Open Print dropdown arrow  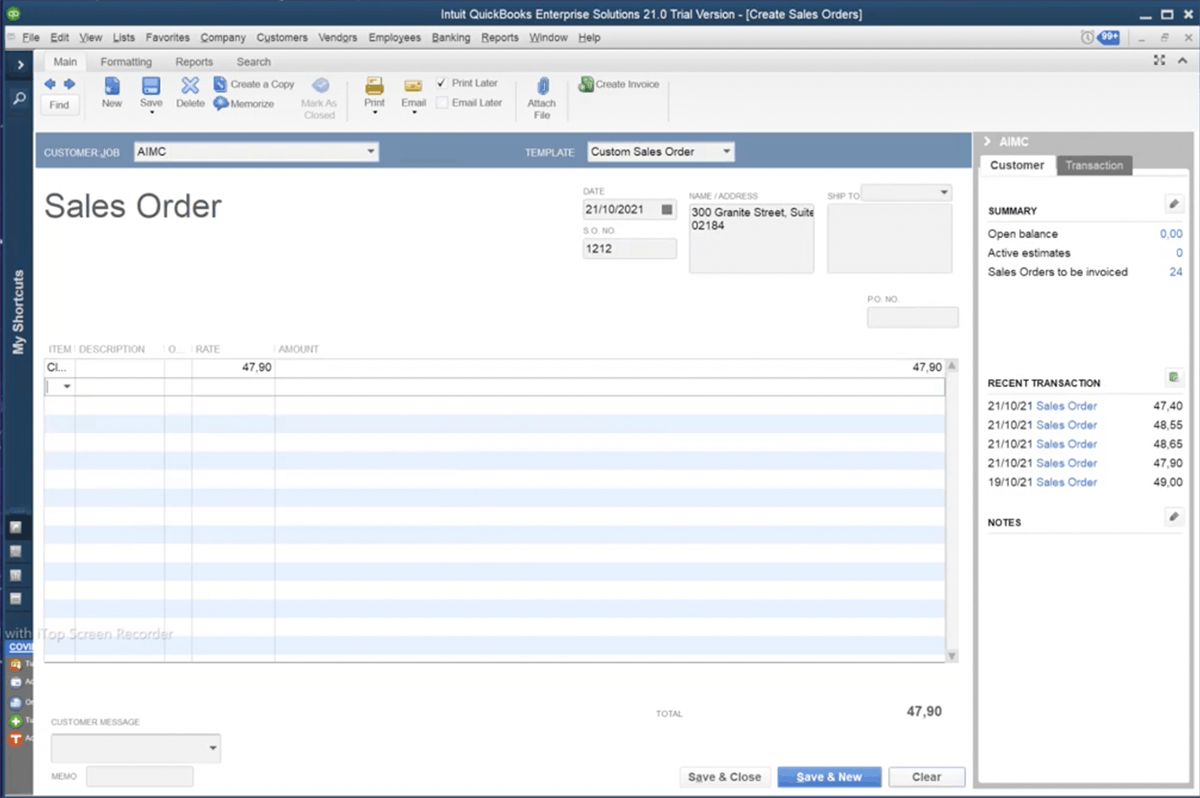[374, 113]
